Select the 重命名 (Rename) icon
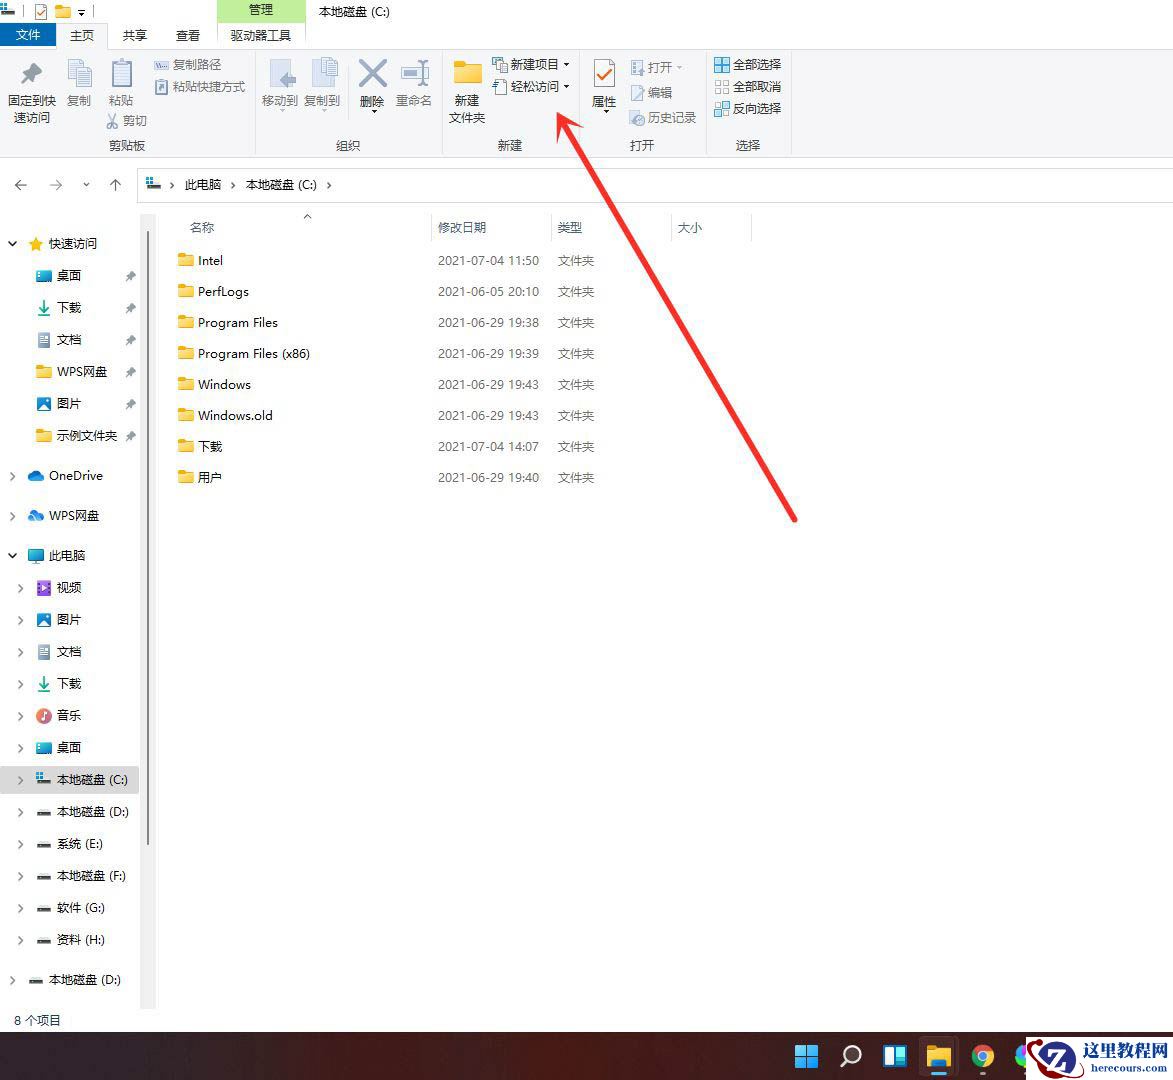 (413, 85)
